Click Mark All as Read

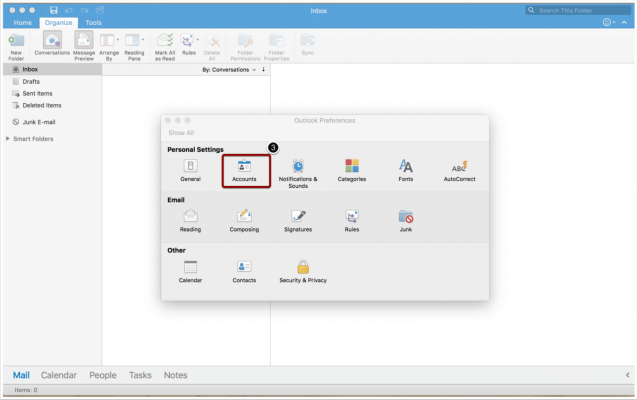[x=165, y=47]
